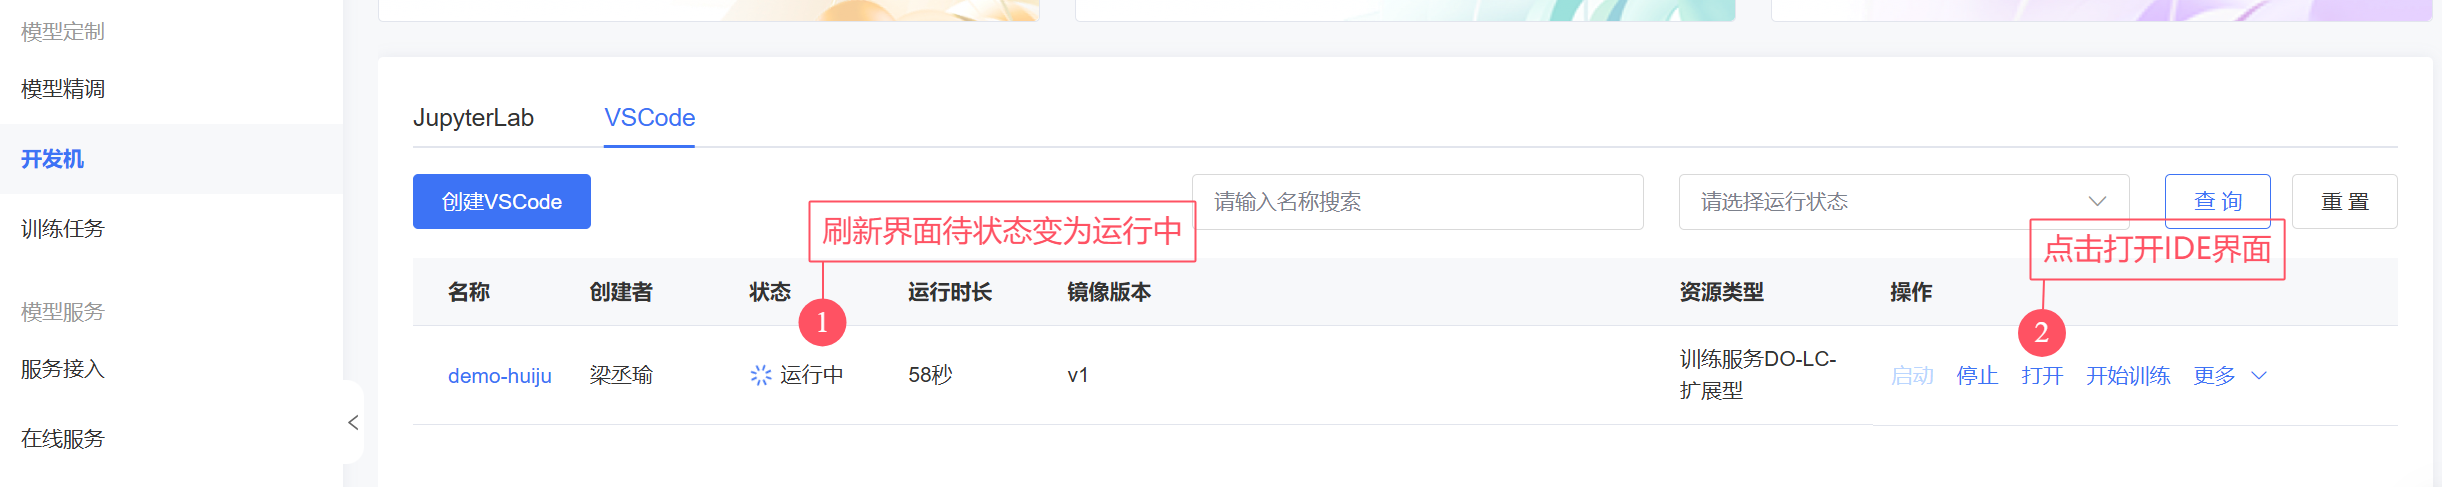The width and height of the screenshot is (2442, 487).
Task: Click 停止 to stop the instance
Action: click(x=1977, y=376)
